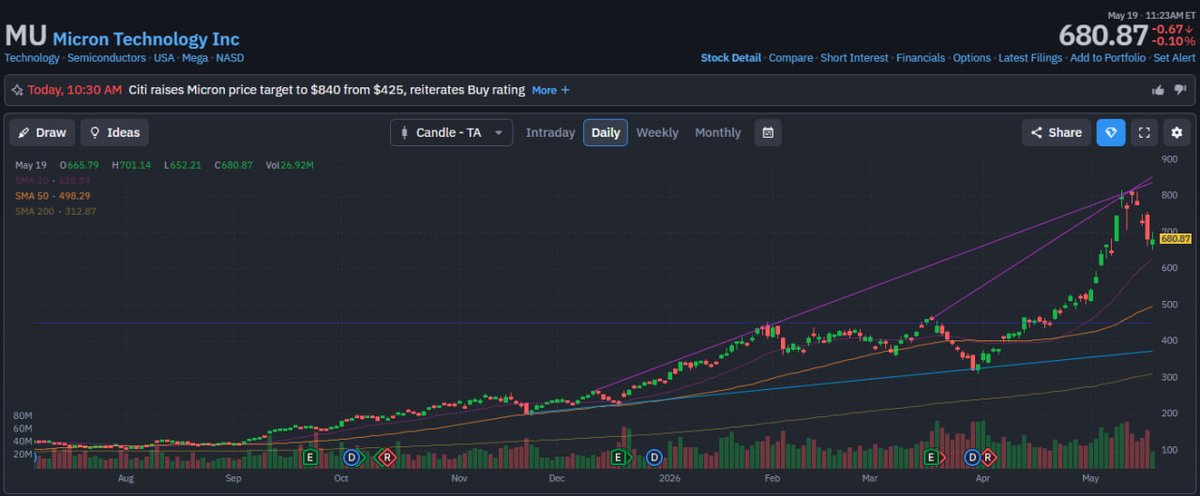Click the lightbulb icon in Ideas

click(x=96, y=132)
